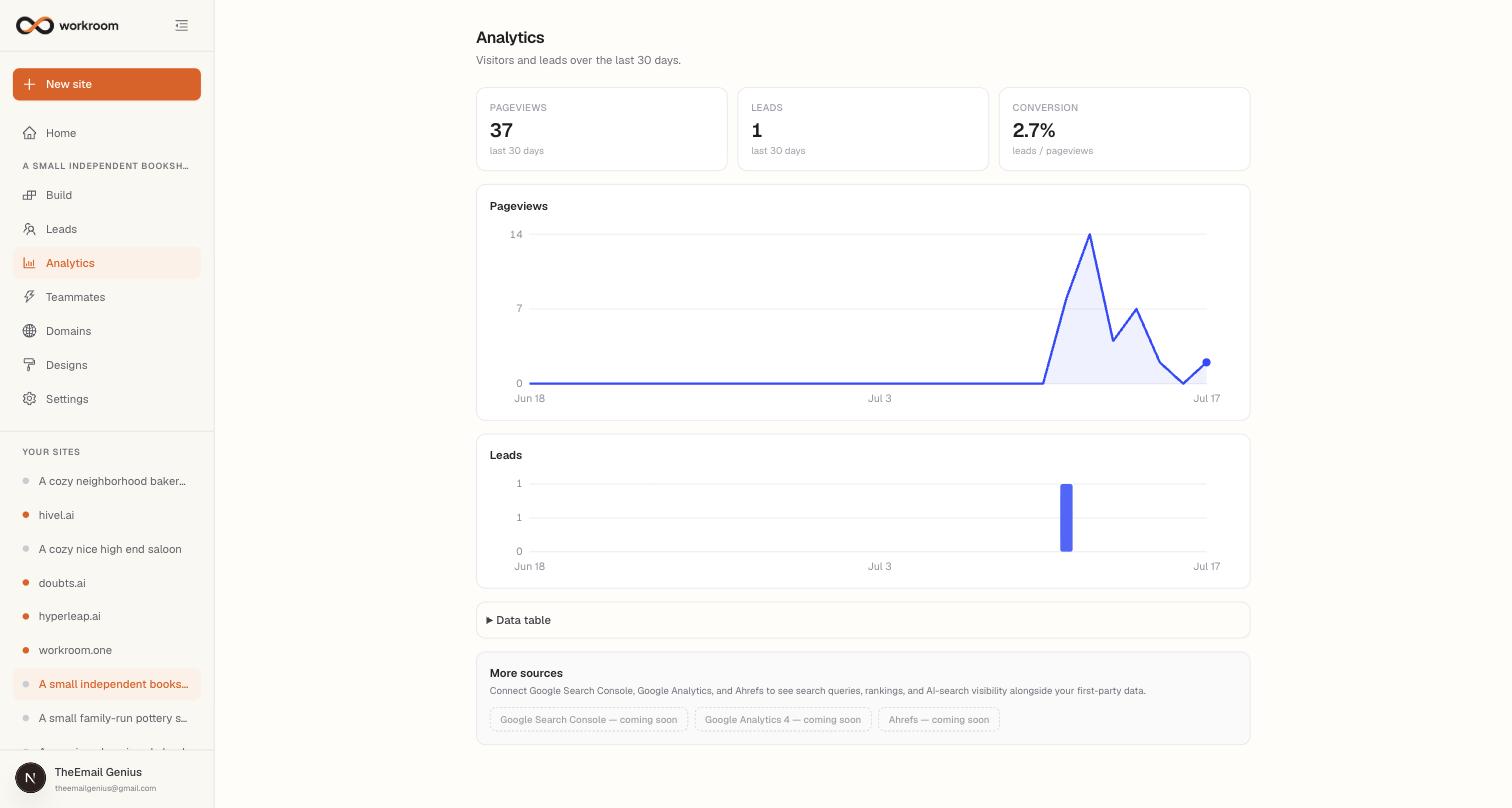Click the orange dot beside workroom.one
This screenshot has height=808, width=1512.
coord(26,650)
